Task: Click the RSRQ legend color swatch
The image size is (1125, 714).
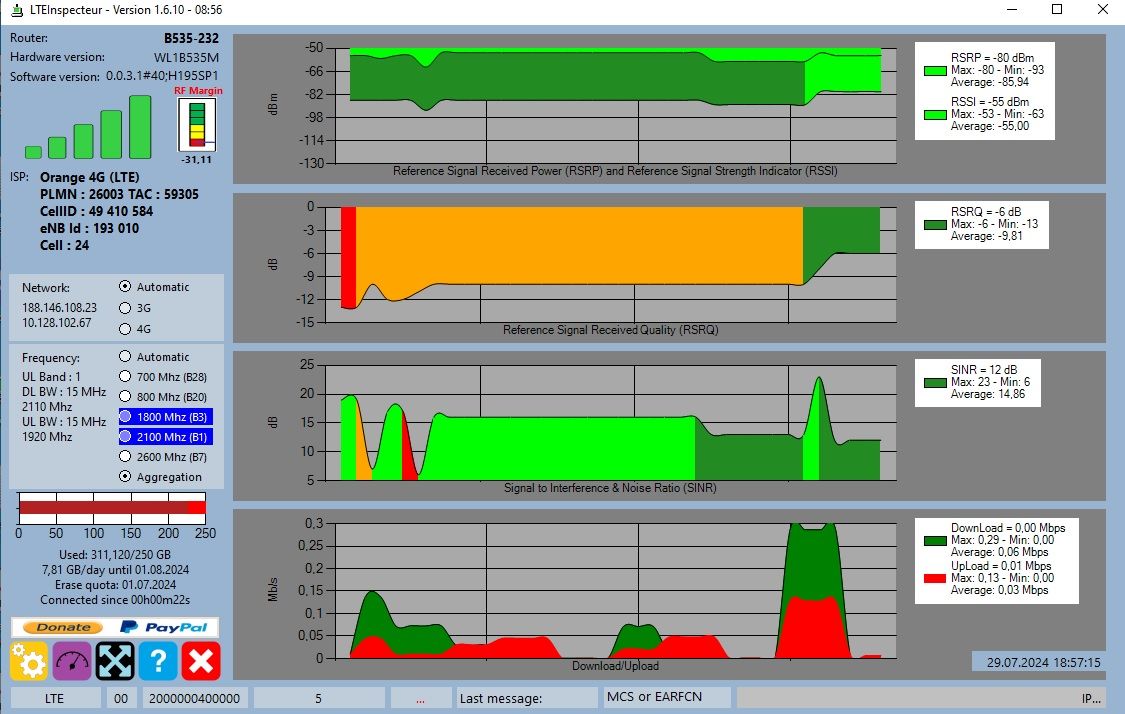Action: pyautogui.click(x=935, y=225)
